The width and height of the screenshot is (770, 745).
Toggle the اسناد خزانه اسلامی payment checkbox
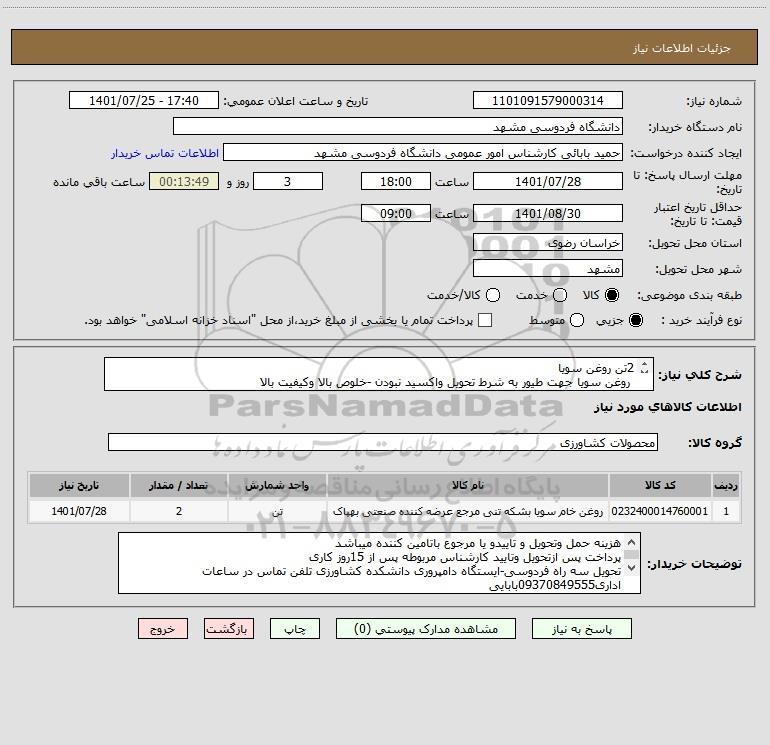point(485,320)
